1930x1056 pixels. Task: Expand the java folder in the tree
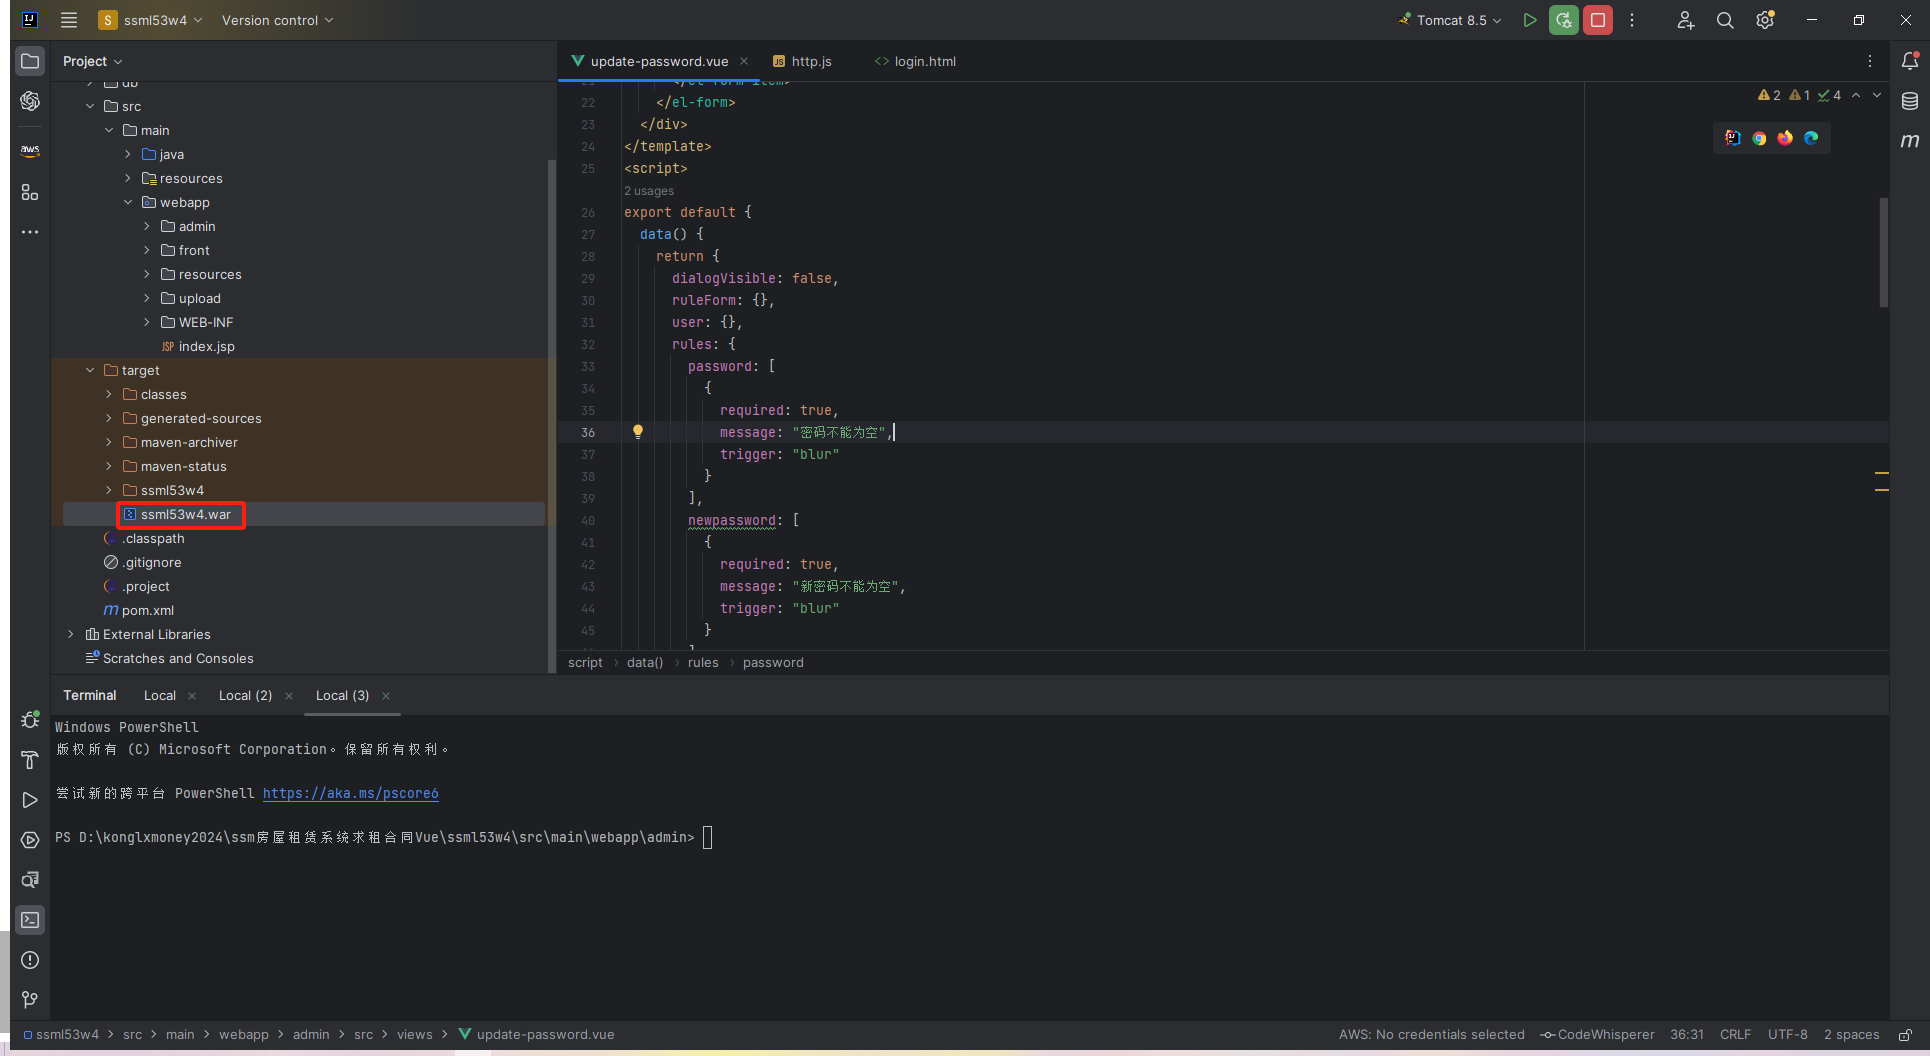pos(128,154)
